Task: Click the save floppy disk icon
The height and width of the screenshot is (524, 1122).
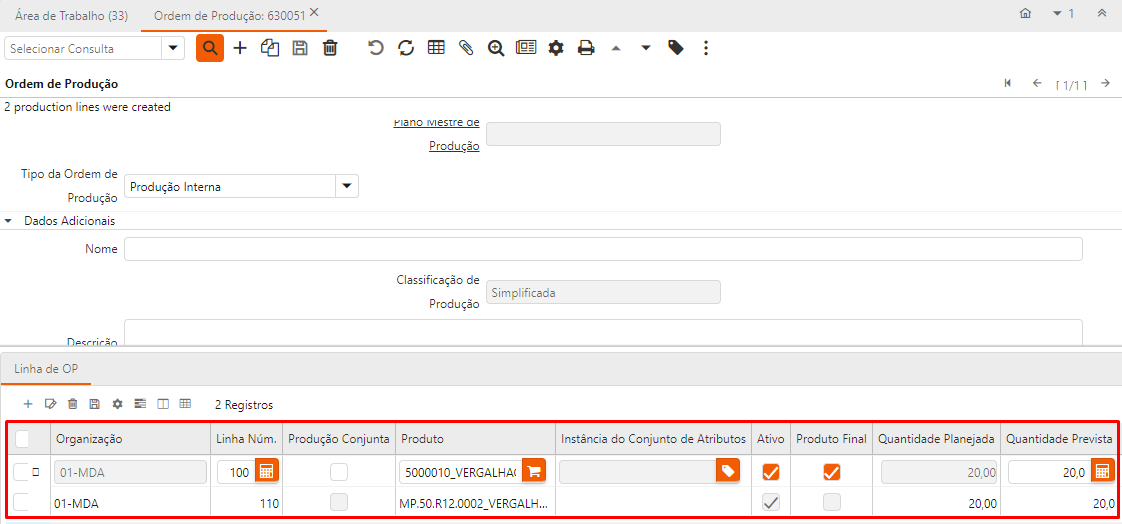Action: tap(299, 48)
